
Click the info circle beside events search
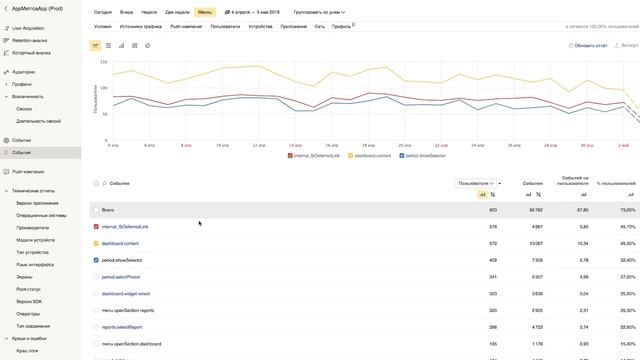click(x=96, y=183)
